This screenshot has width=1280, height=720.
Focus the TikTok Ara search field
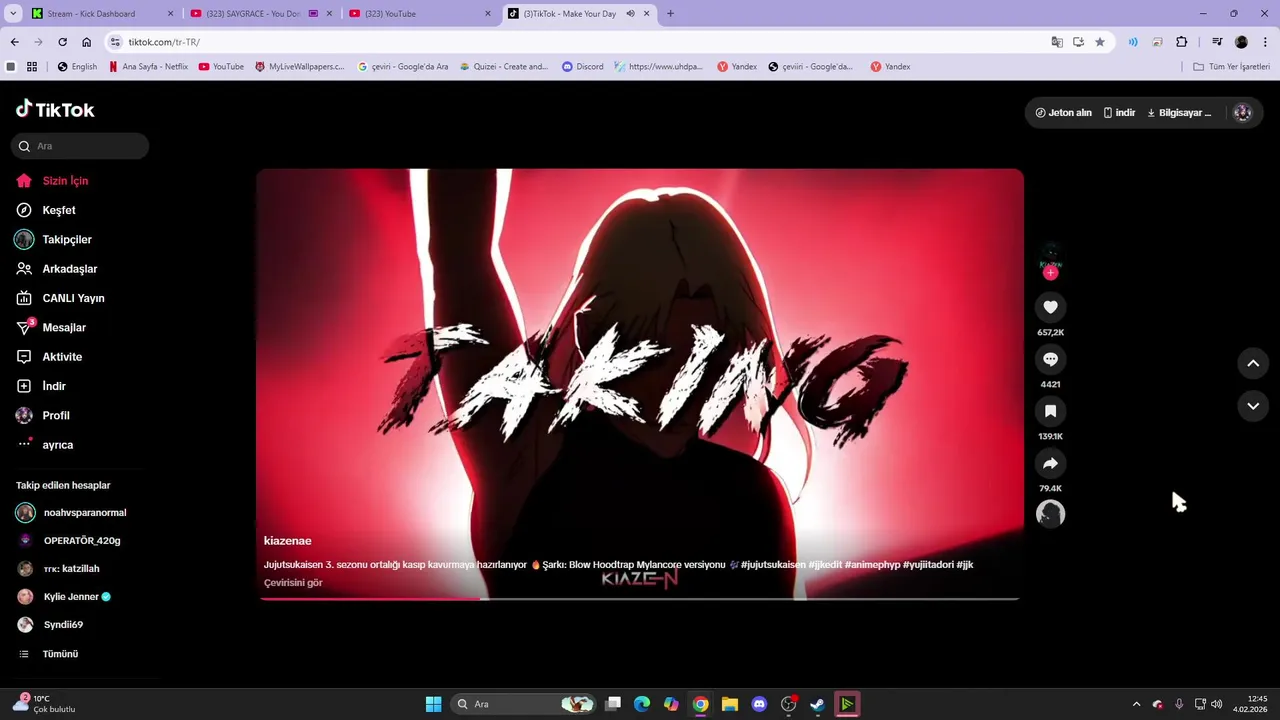(80, 146)
